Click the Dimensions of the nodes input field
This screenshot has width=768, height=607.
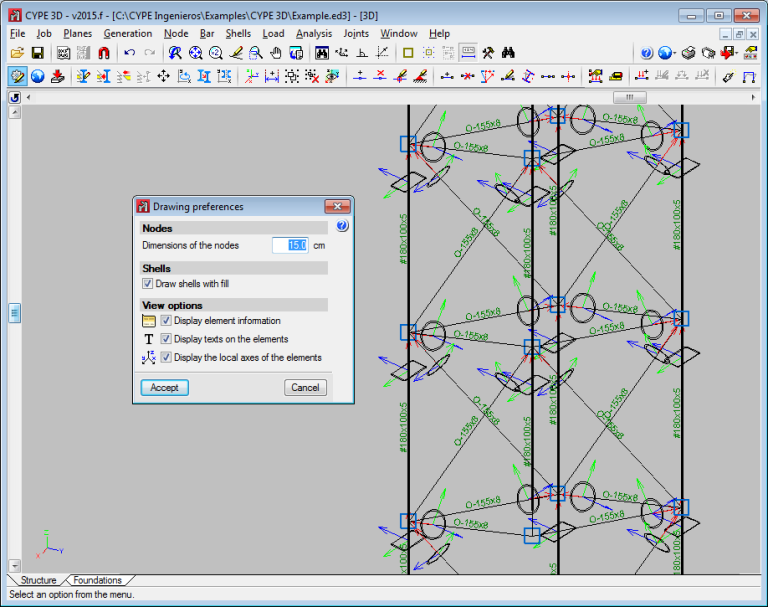(x=290, y=245)
